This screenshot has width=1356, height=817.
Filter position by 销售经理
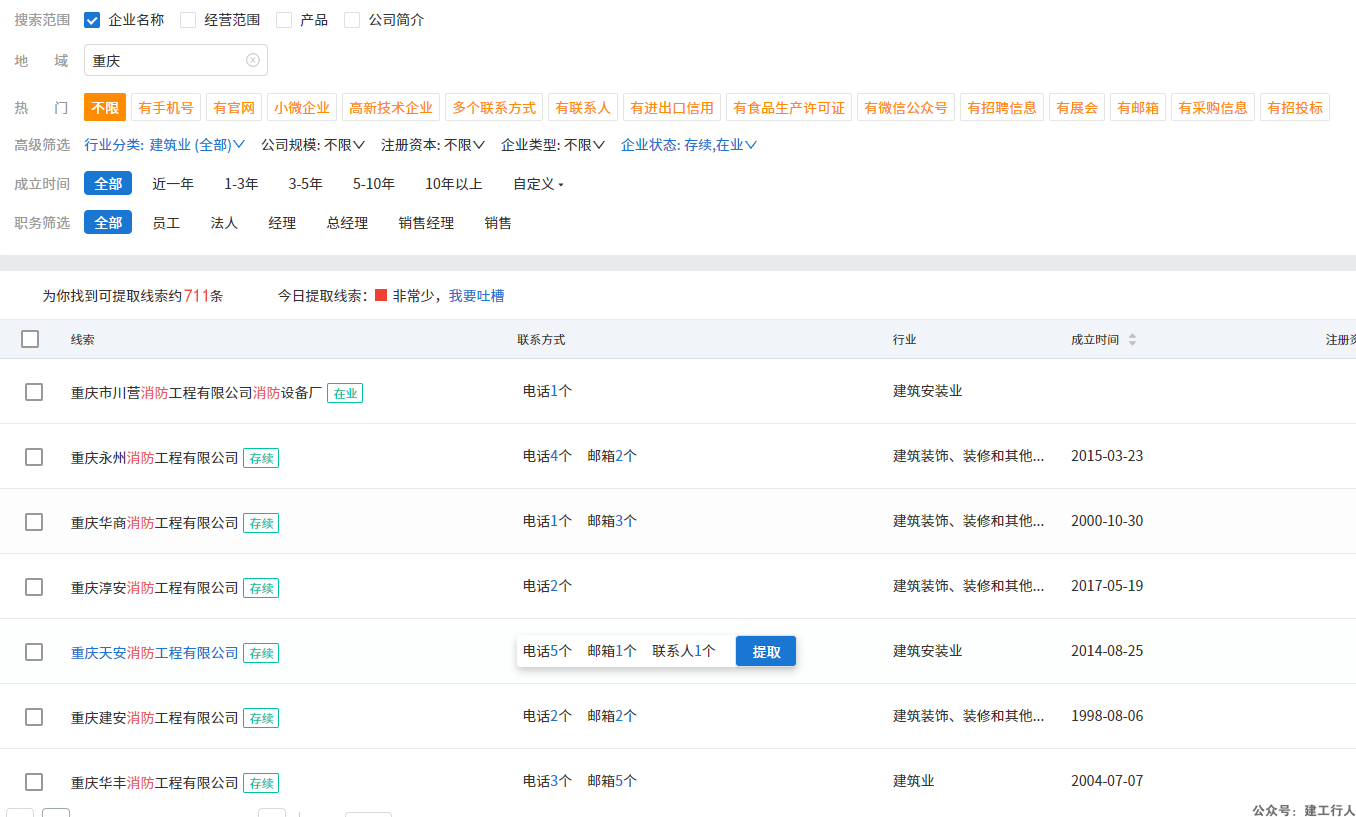pos(426,223)
